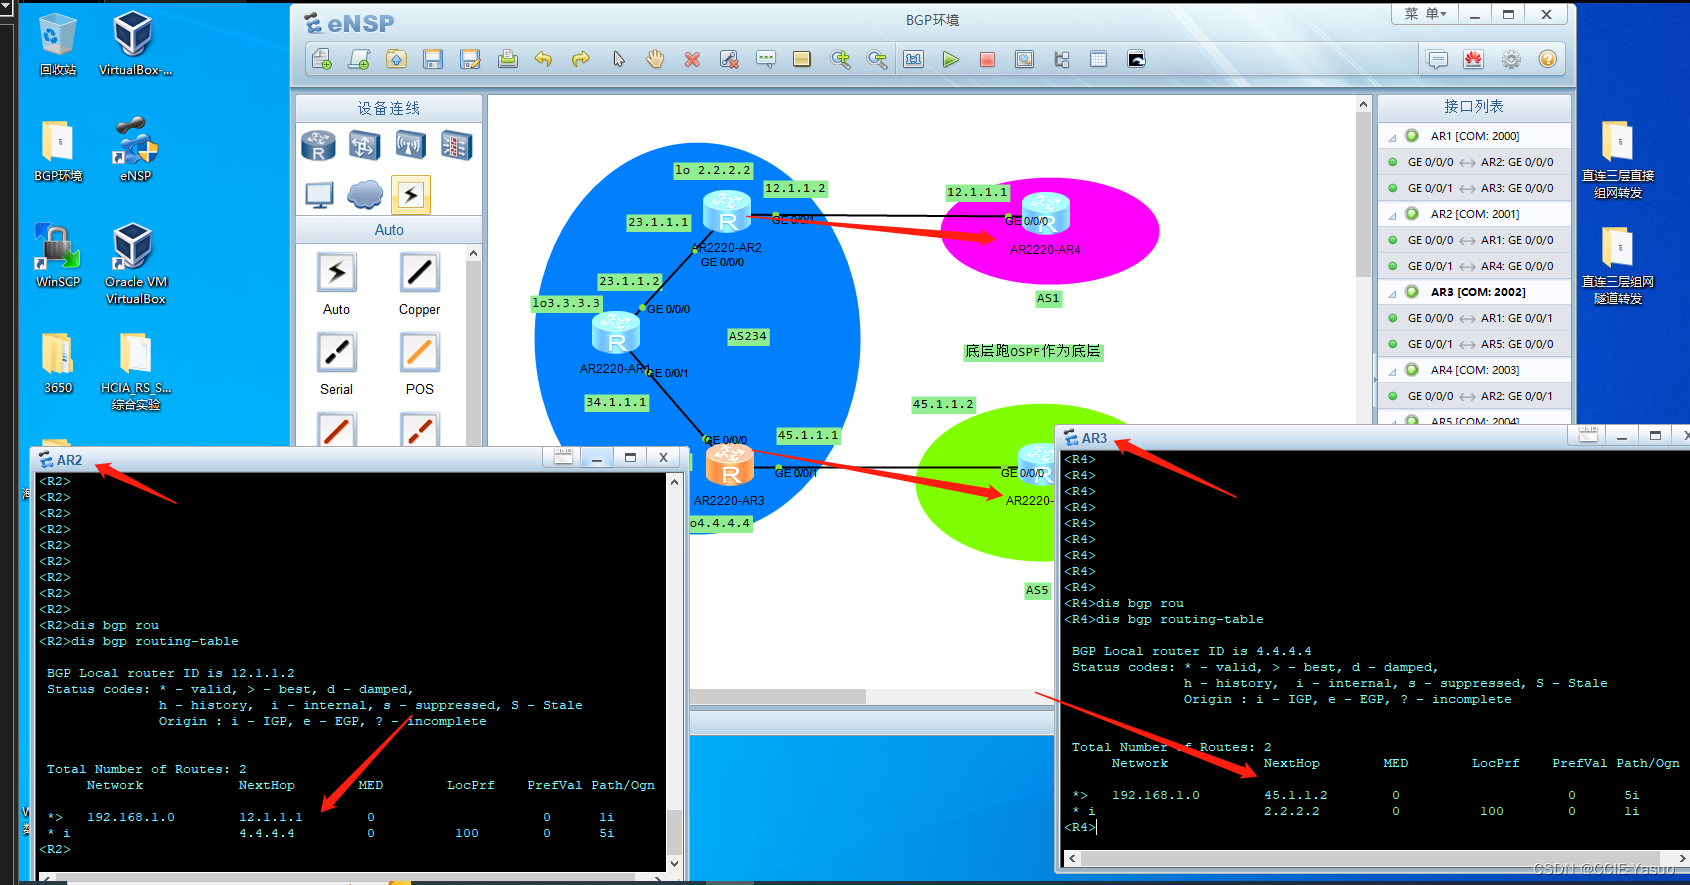Click the AS234 label on canvas
The width and height of the screenshot is (1690, 885).
(x=748, y=336)
